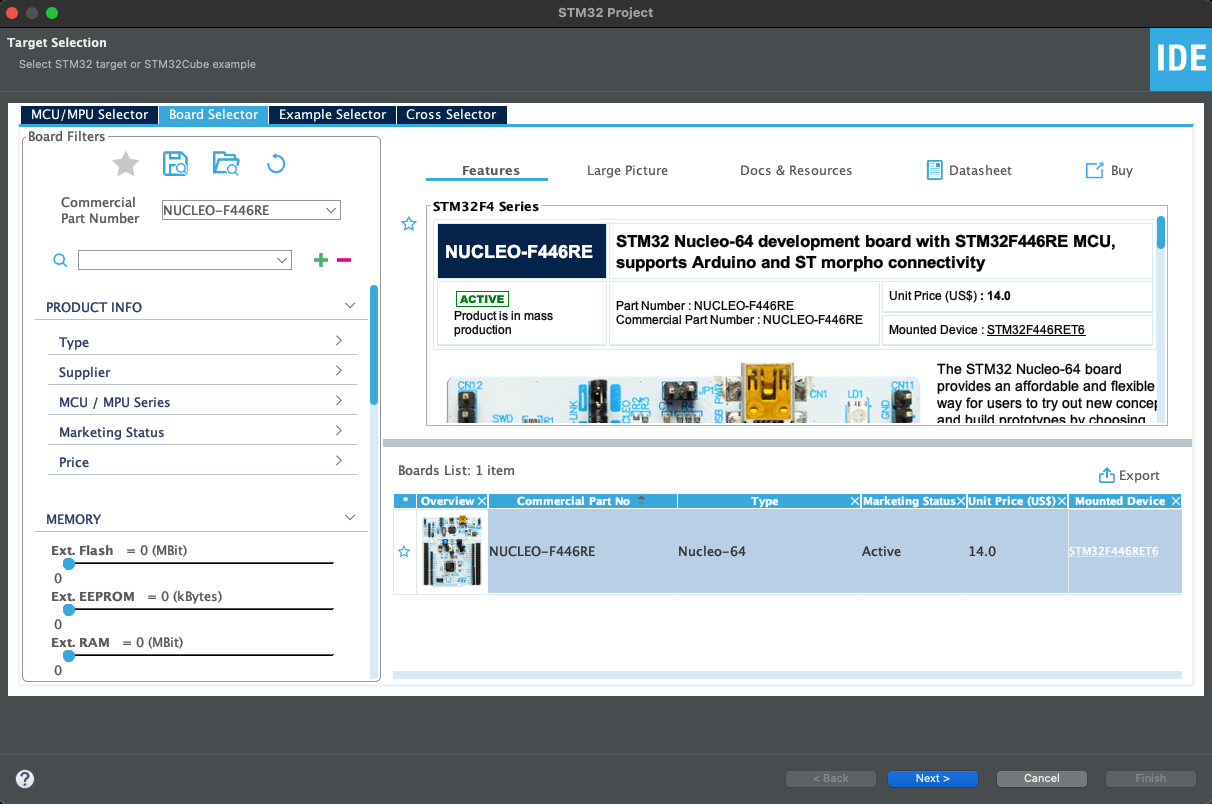The width and height of the screenshot is (1212, 804).
Task: Close the Type column with its X
Action: click(855, 501)
